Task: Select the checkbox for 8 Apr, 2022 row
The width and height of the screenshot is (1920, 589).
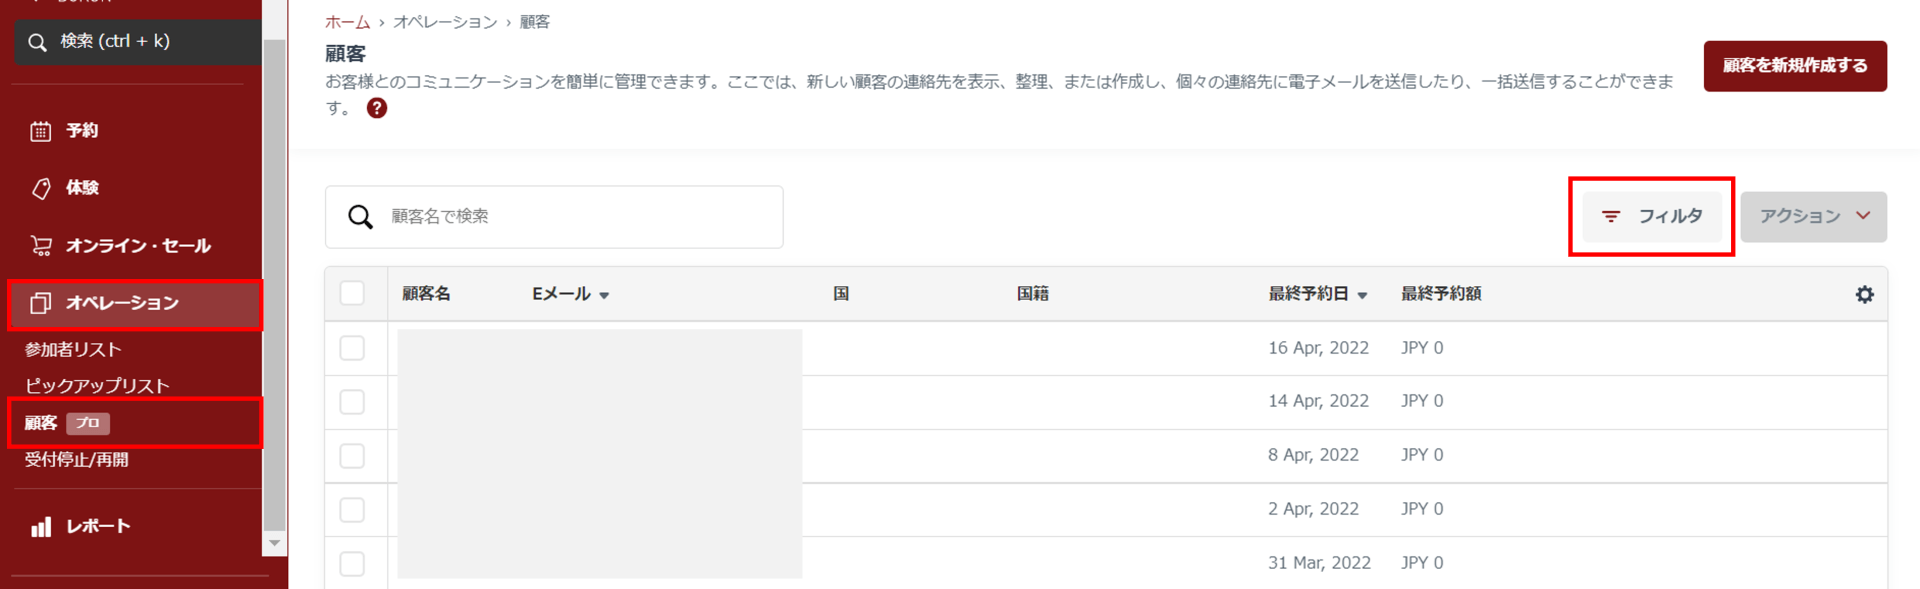Action: click(x=352, y=456)
